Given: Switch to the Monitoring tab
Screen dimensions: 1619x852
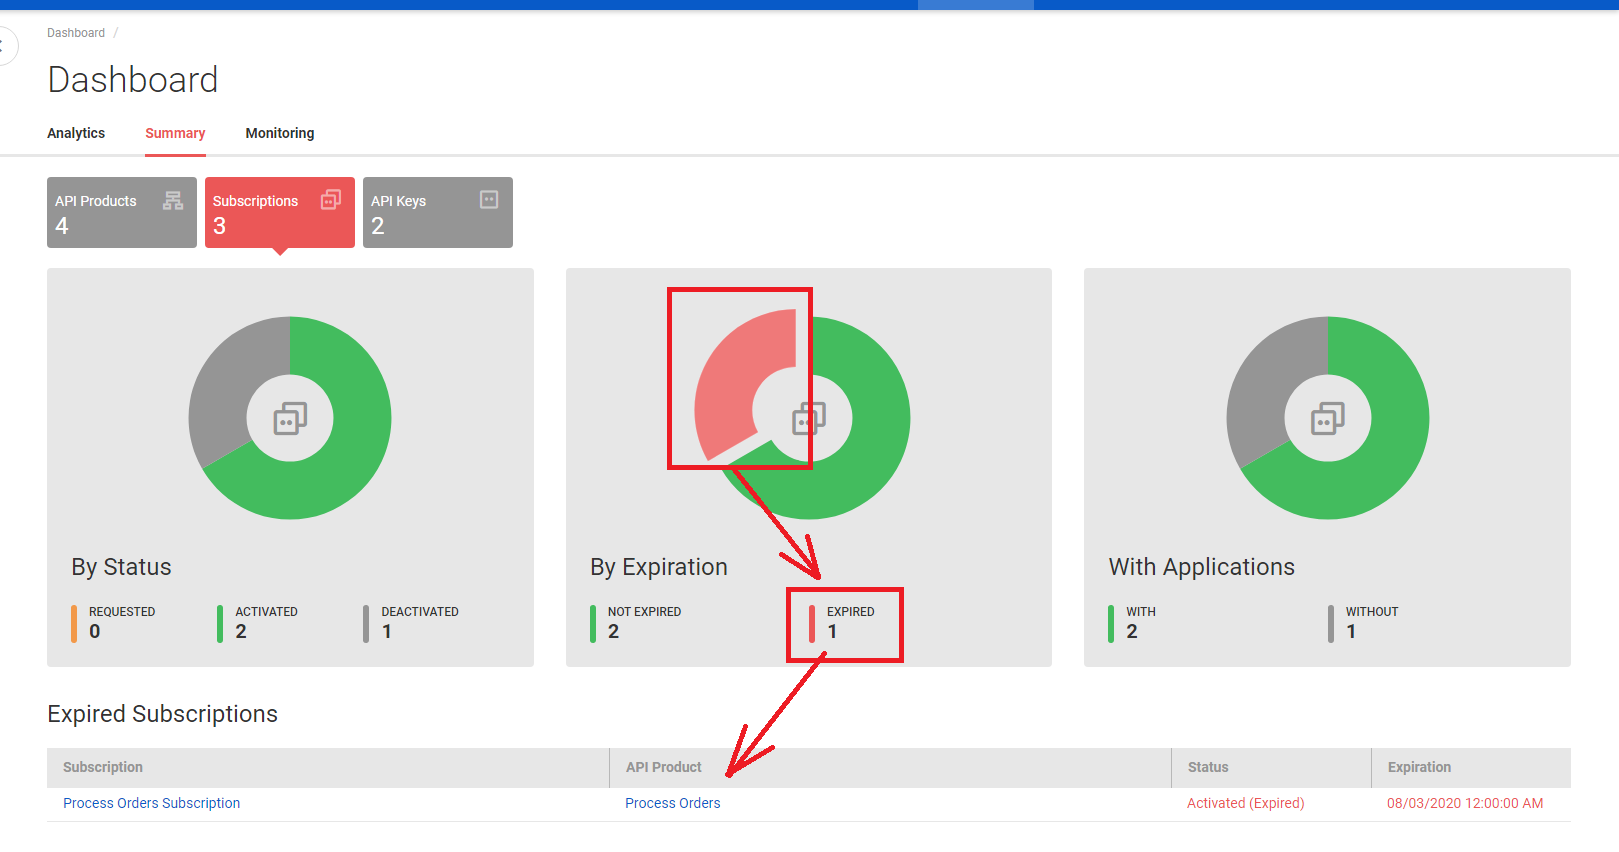Looking at the screenshot, I should point(280,133).
